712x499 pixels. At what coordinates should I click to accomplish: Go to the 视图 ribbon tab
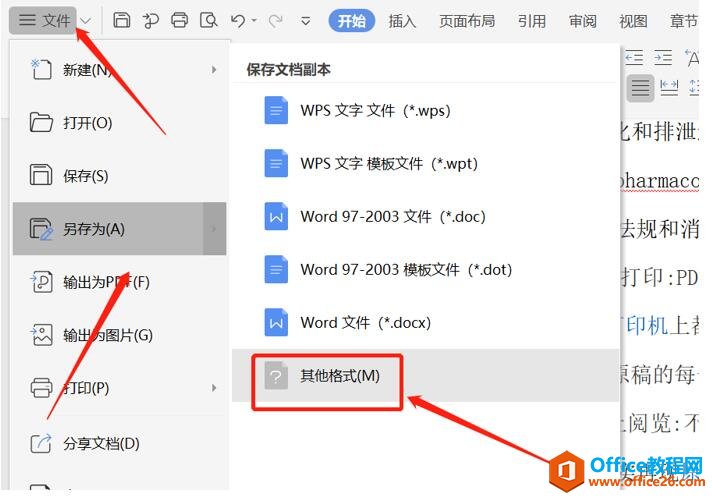coord(633,21)
